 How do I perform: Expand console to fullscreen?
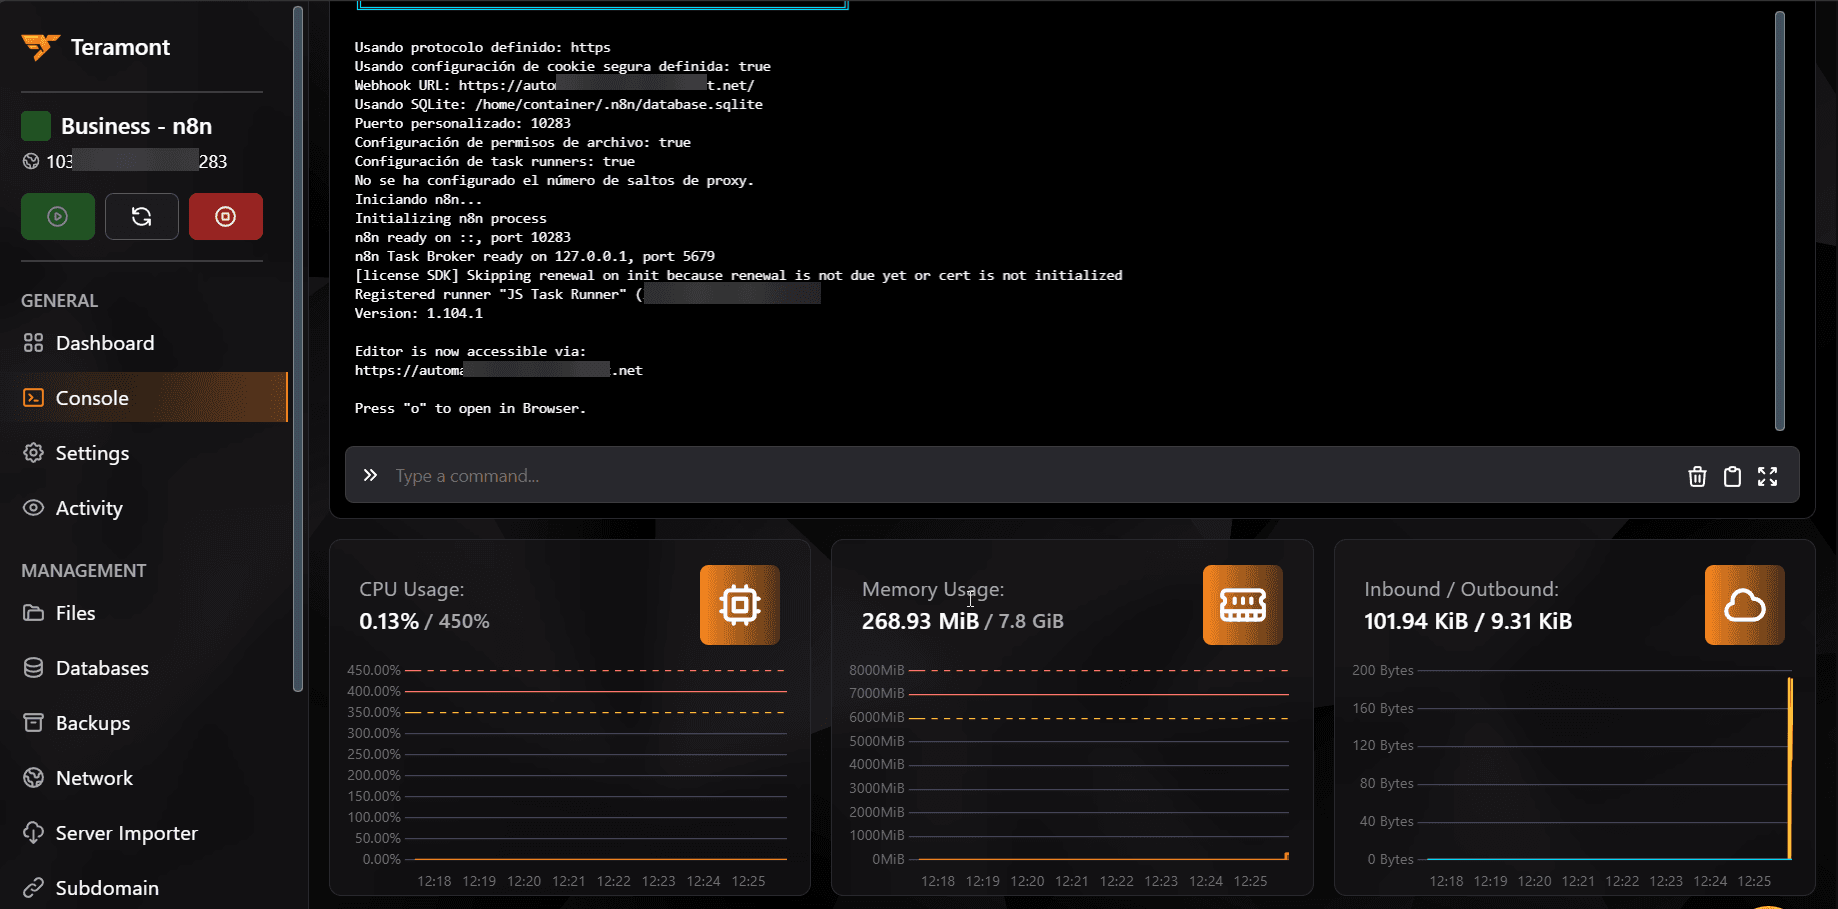1767,476
